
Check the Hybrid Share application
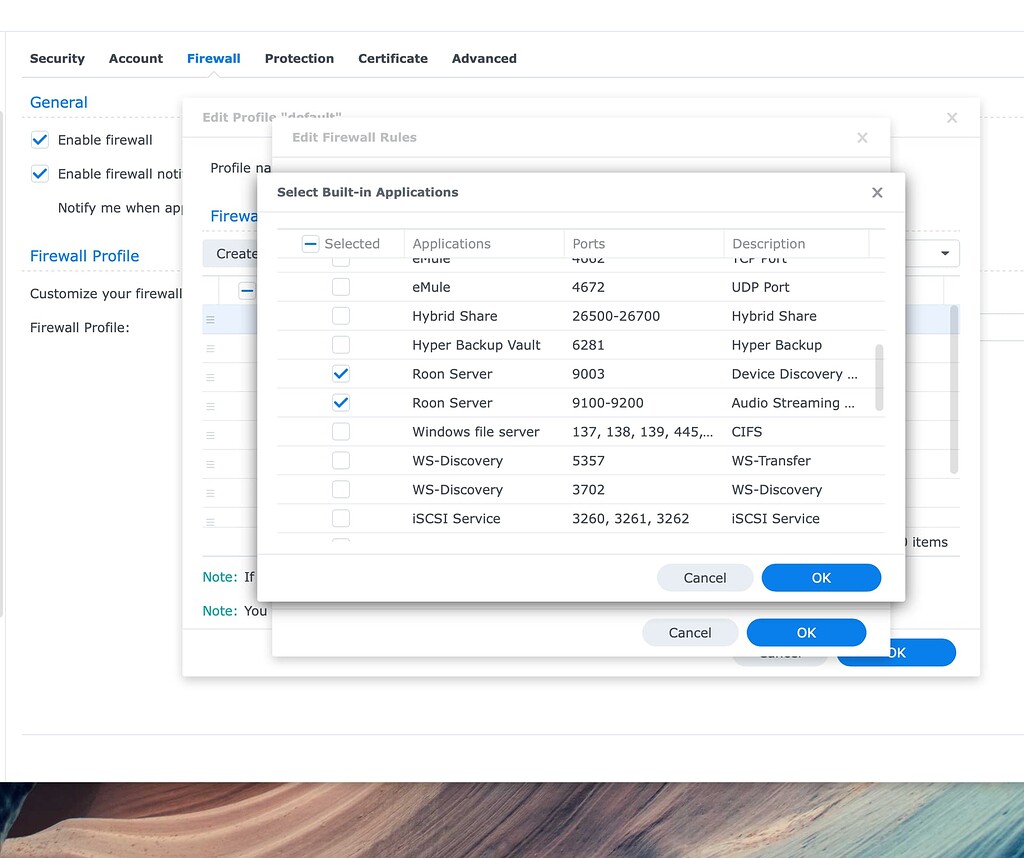340,316
